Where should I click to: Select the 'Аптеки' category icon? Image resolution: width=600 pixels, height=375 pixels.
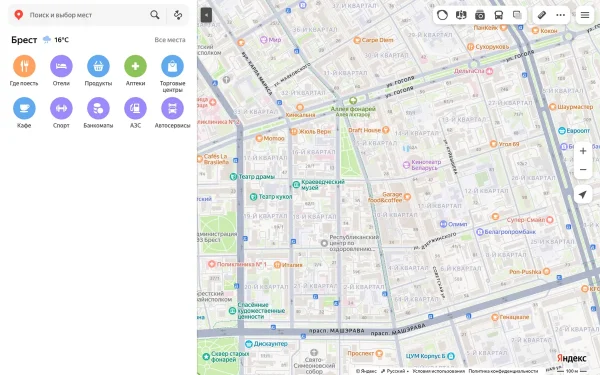135,66
